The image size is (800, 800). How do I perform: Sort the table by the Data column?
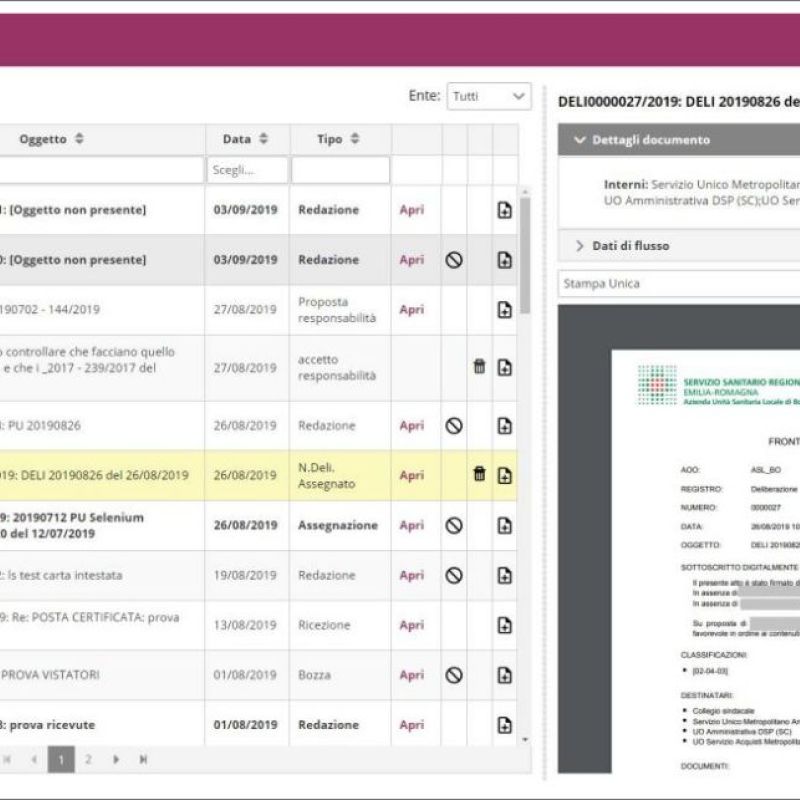point(263,139)
